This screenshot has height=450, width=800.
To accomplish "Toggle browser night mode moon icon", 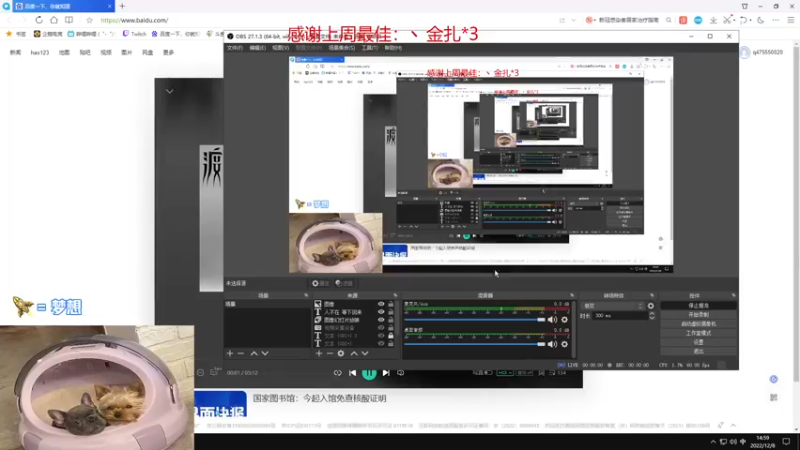I will (761, 20).
